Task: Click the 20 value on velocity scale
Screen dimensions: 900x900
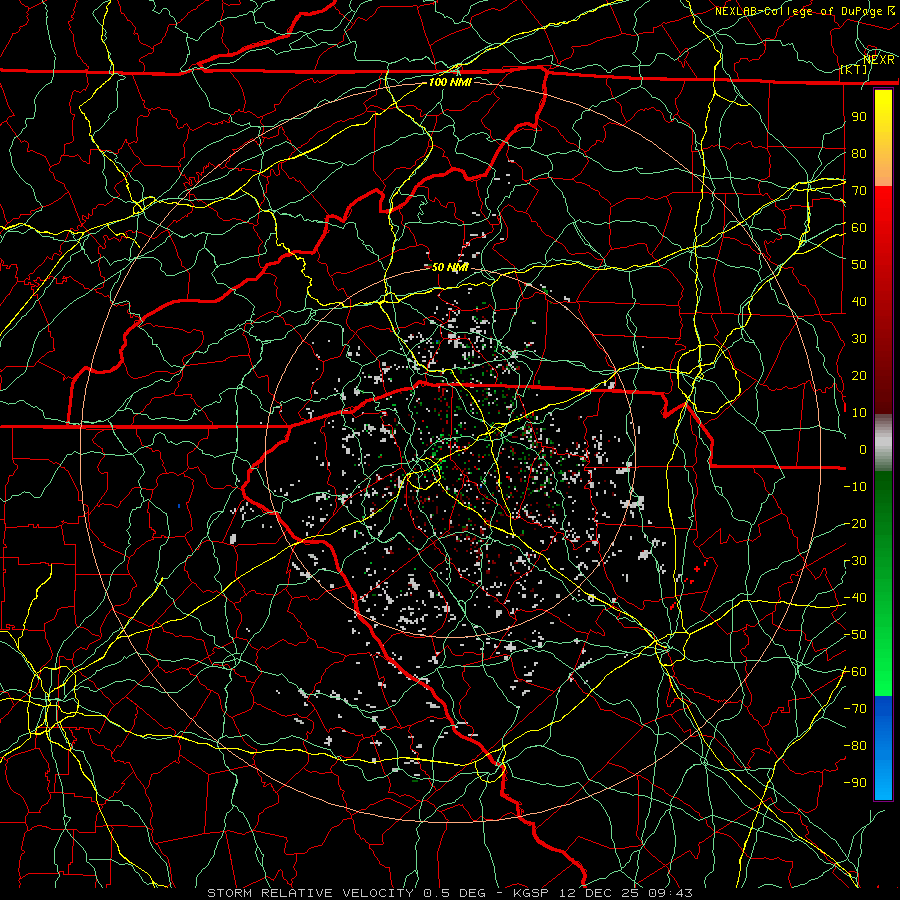Action: 859,375
